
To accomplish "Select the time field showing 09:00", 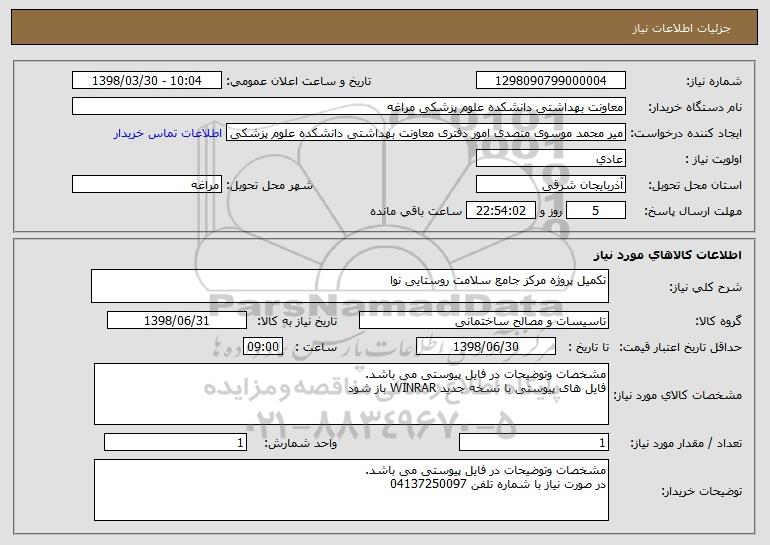I will (x=263, y=347).
